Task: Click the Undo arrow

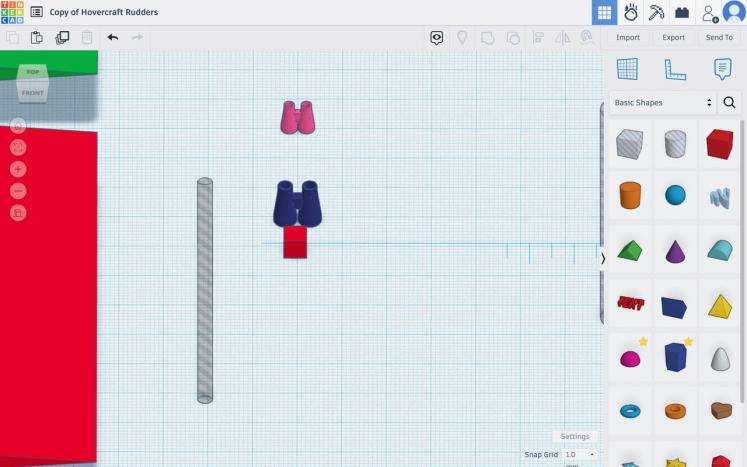Action: pos(113,38)
